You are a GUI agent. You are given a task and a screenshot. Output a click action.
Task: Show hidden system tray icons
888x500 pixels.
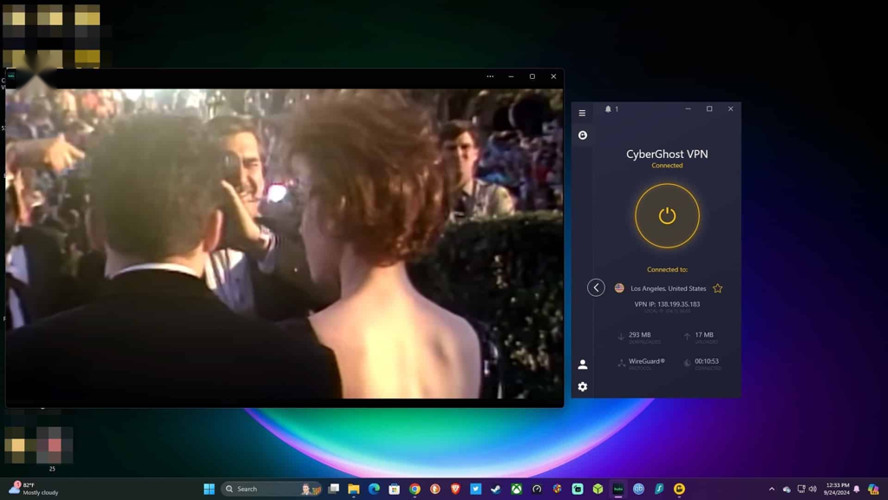(x=771, y=489)
